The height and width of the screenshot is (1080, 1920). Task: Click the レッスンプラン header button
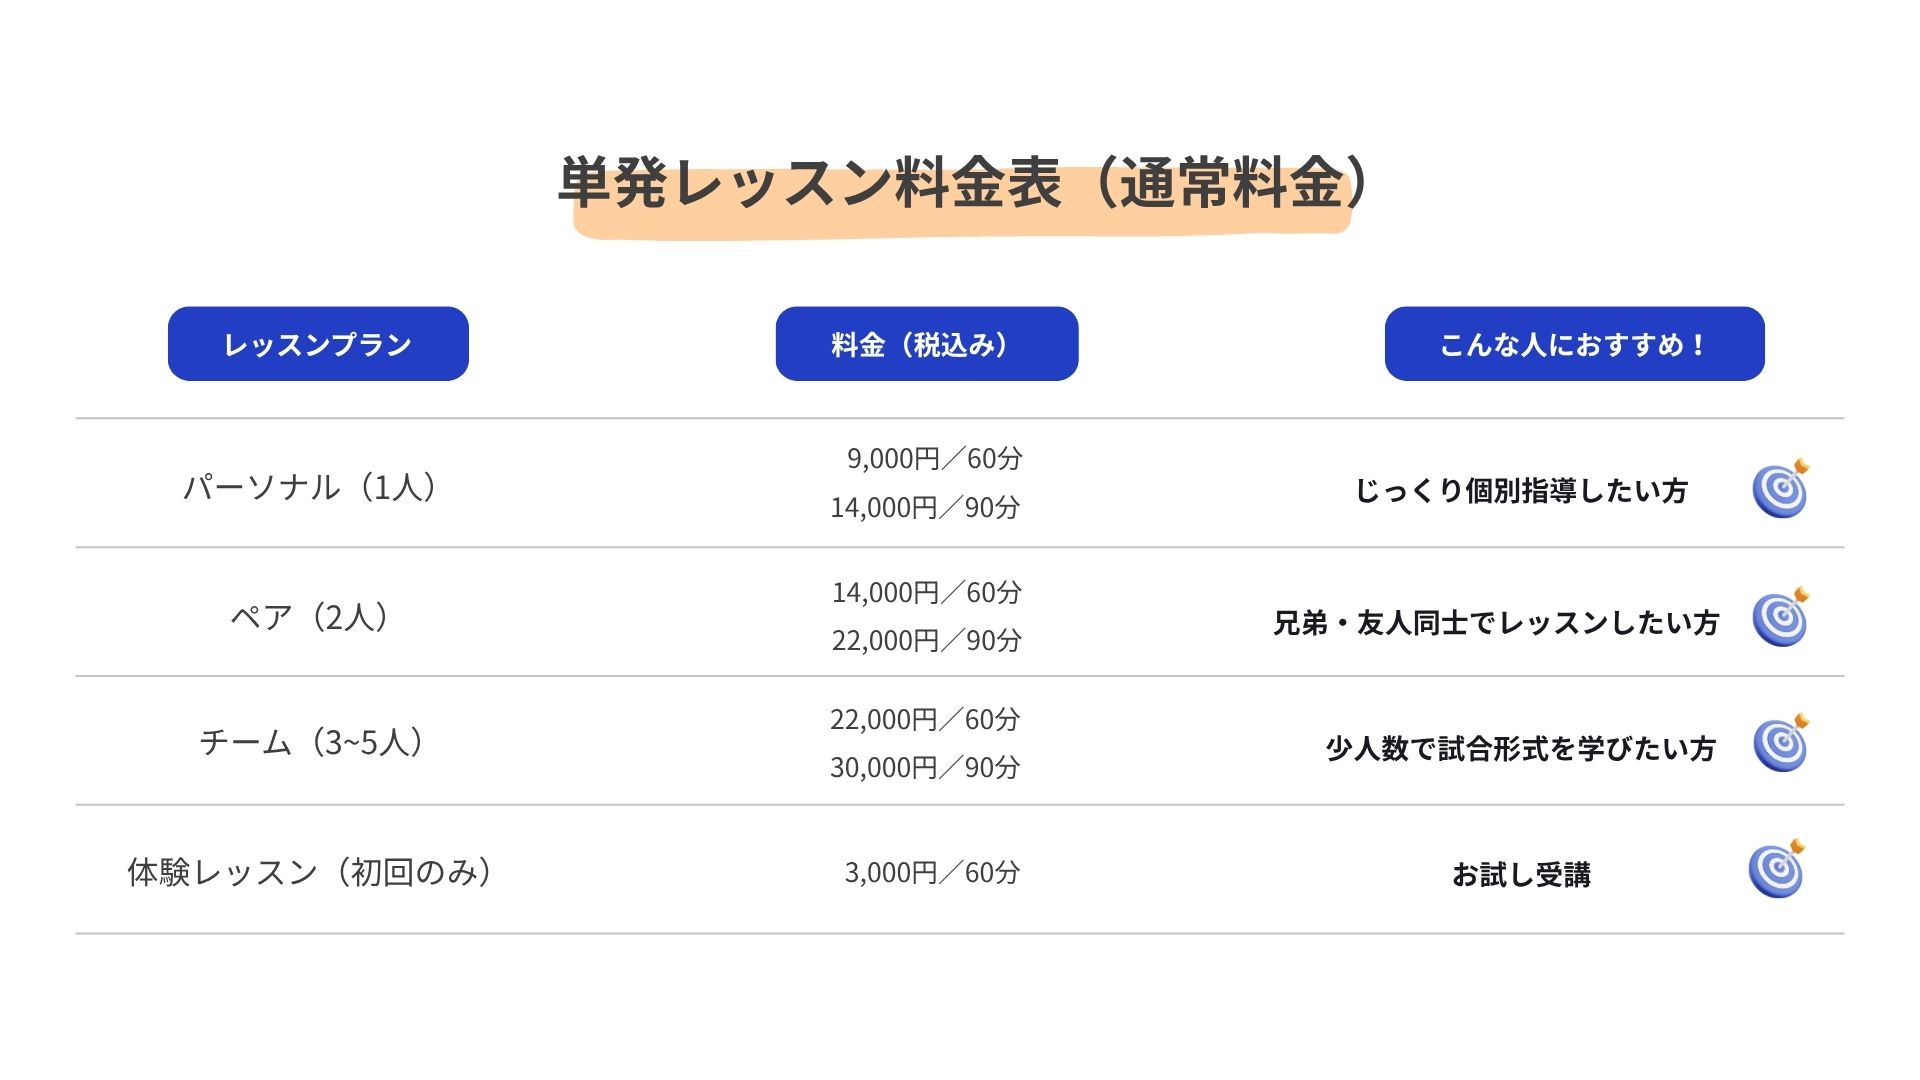coord(318,344)
